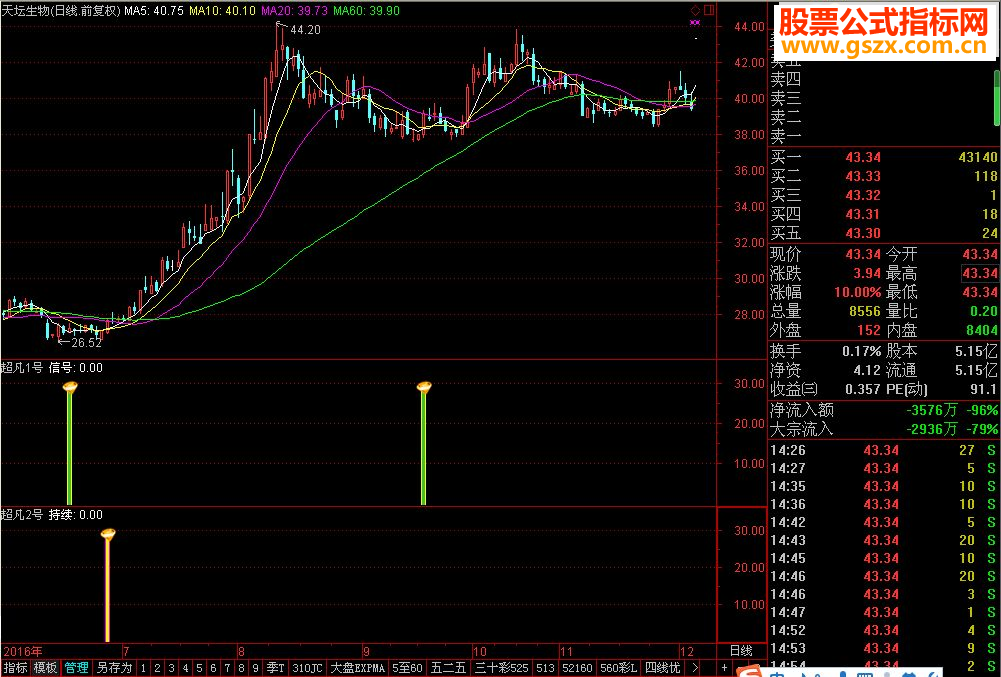Select template number 4
Screen dimensions: 1001x677
(x=186, y=668)
